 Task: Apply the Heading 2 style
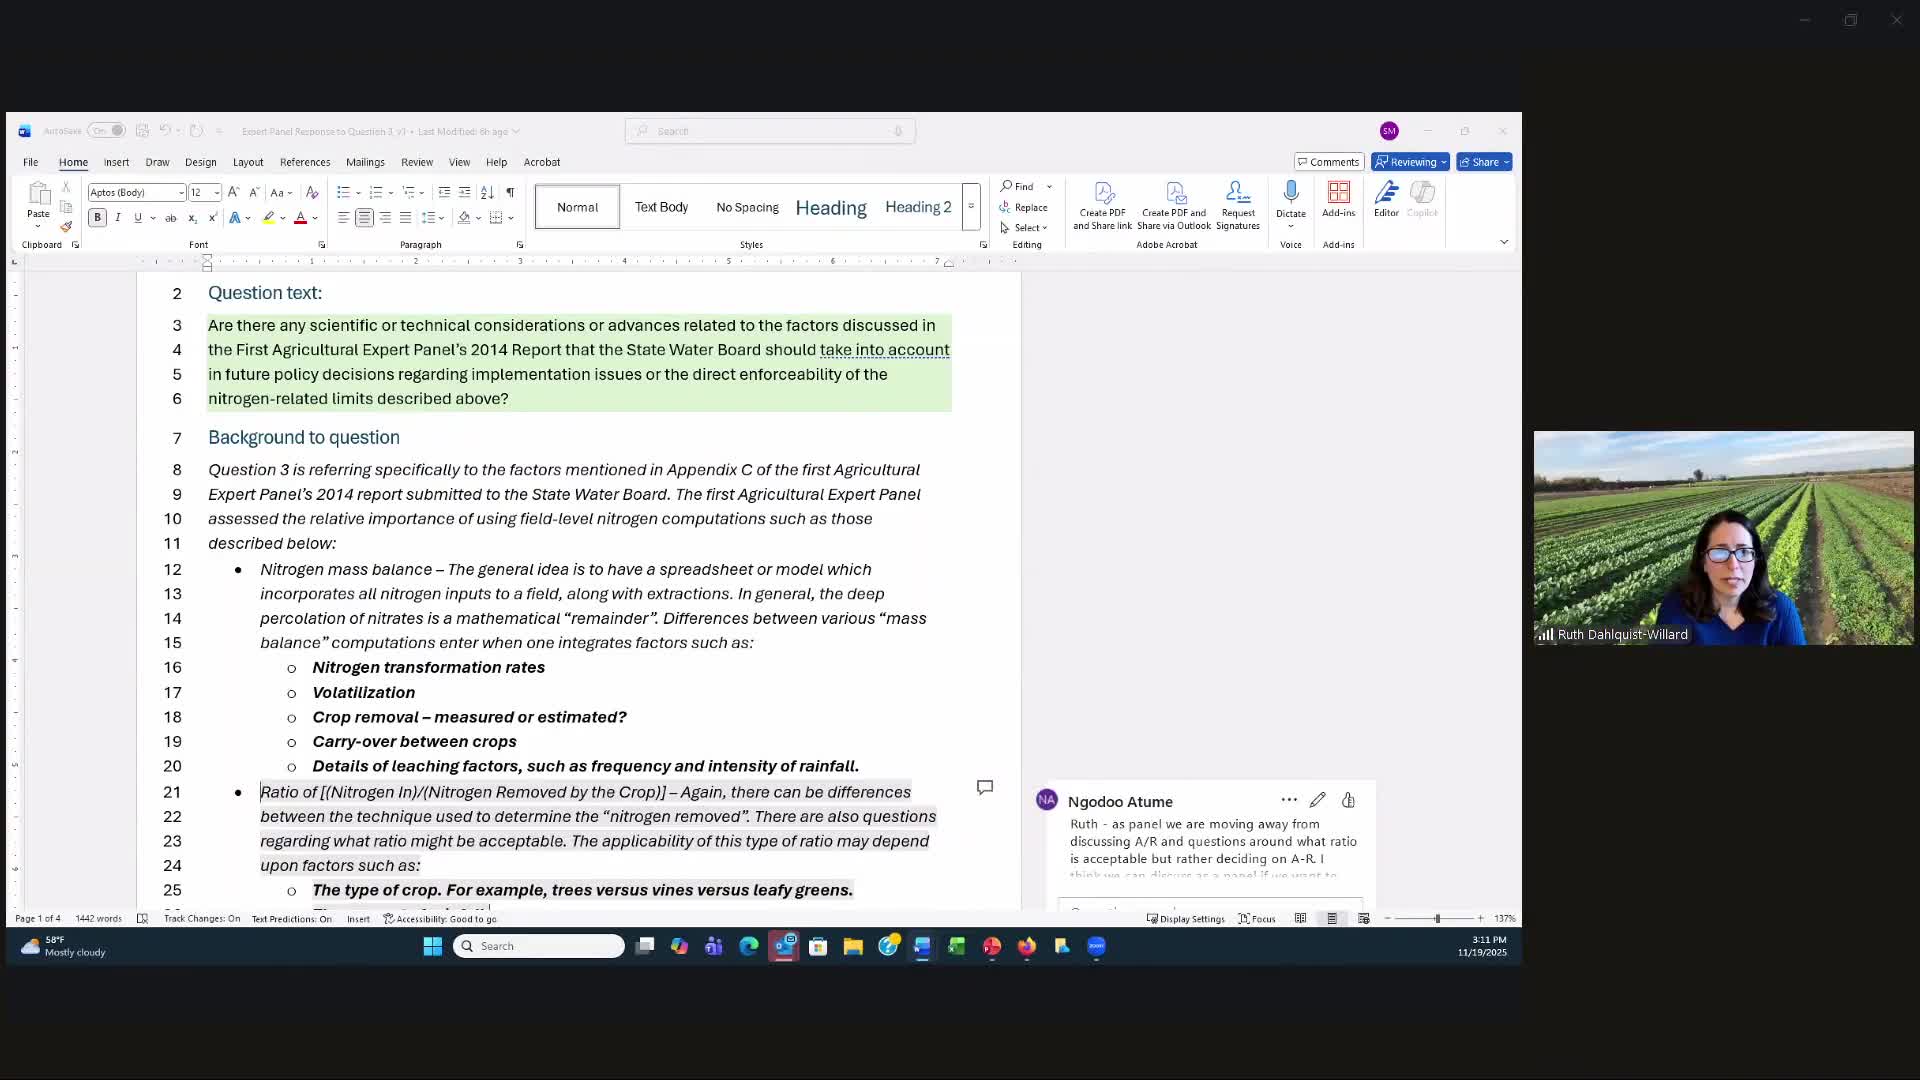tap(918, 207)
